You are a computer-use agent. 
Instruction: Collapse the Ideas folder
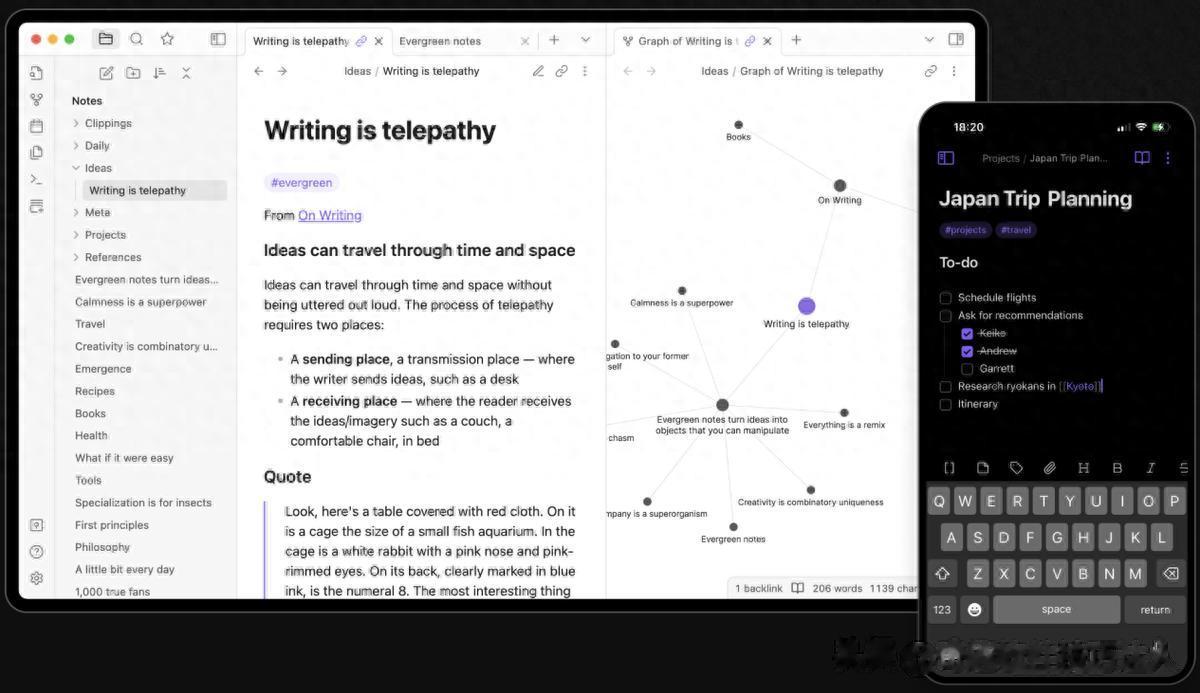point(76,168)
